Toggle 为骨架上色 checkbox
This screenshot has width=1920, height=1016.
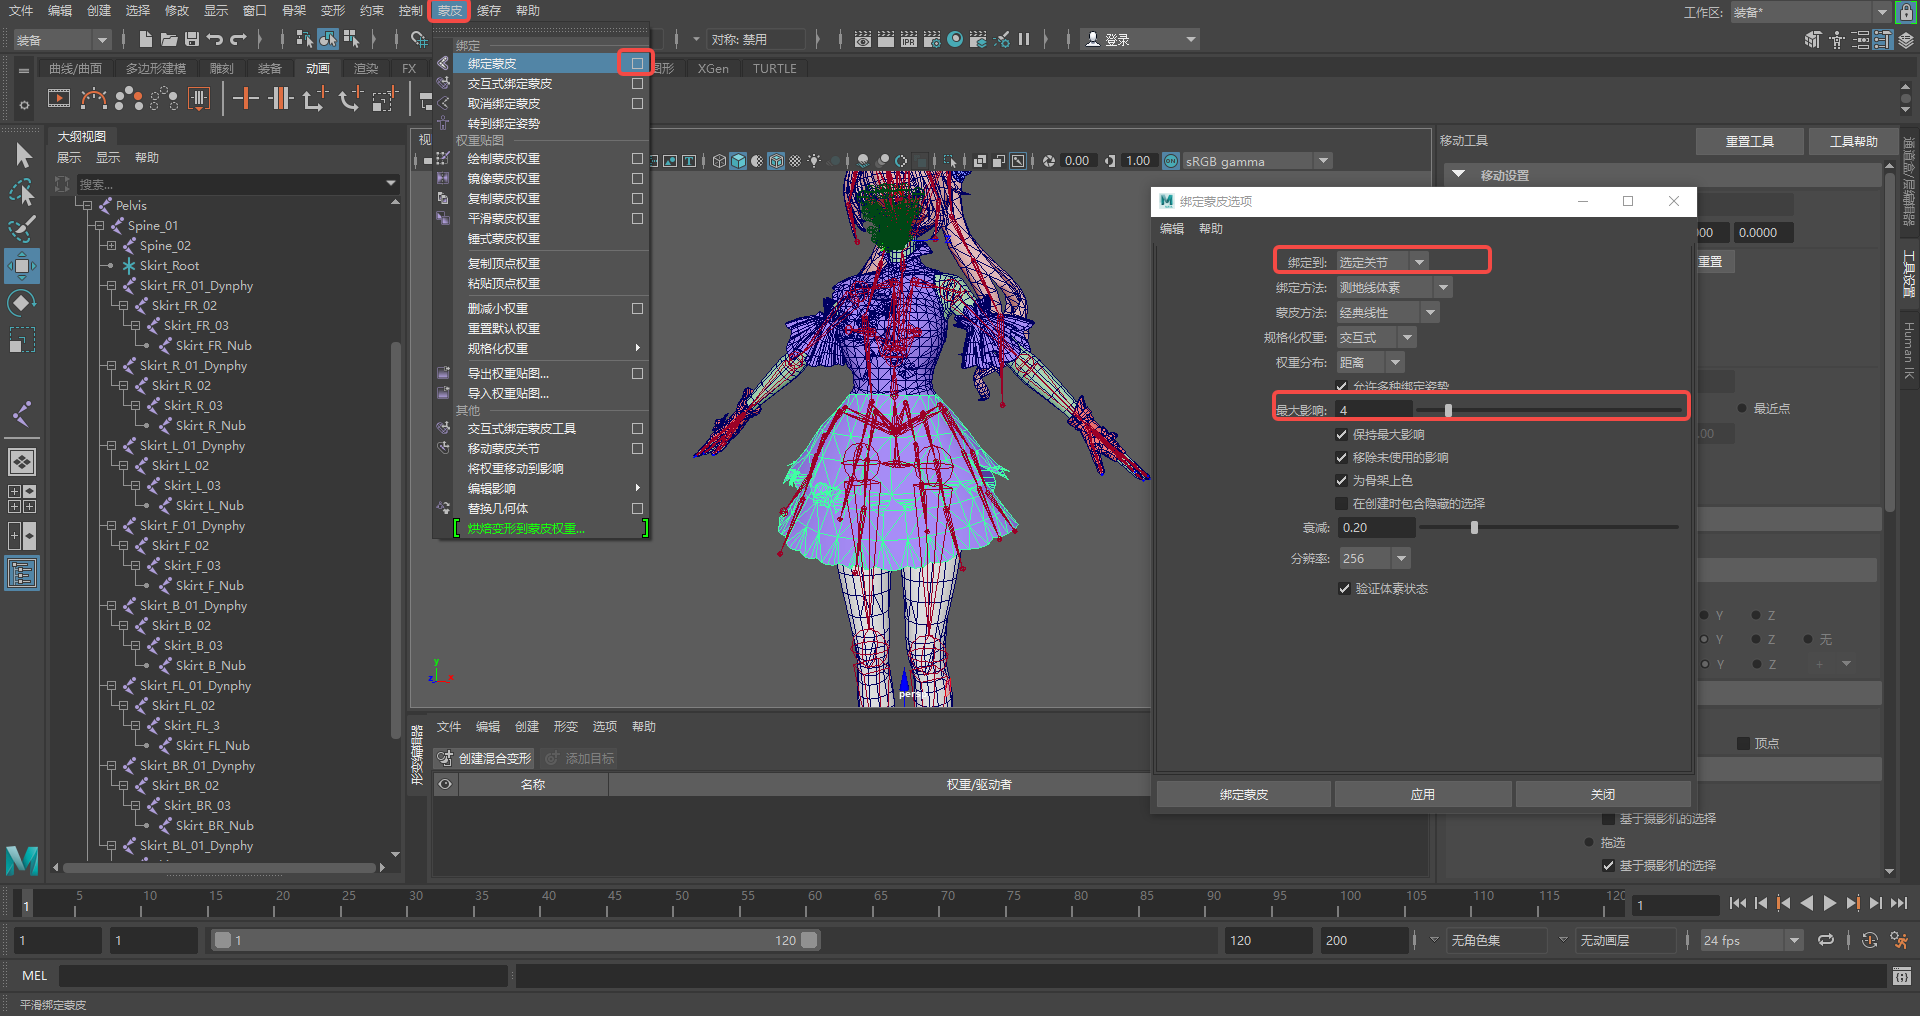[x=1342, y=480]
